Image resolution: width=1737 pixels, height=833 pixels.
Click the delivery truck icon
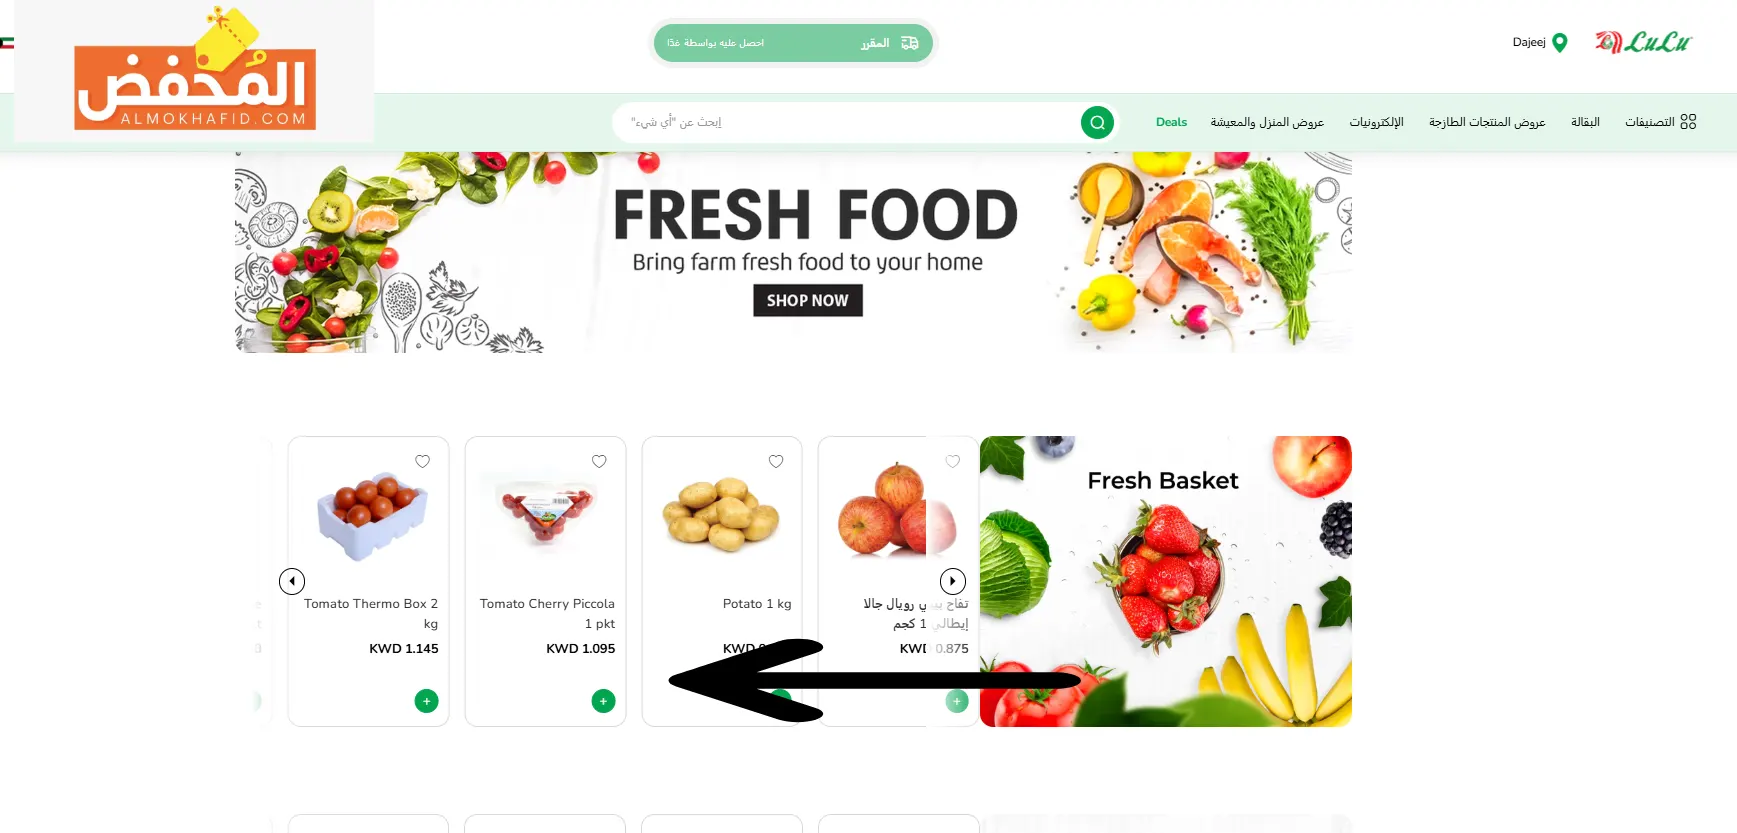909,43
